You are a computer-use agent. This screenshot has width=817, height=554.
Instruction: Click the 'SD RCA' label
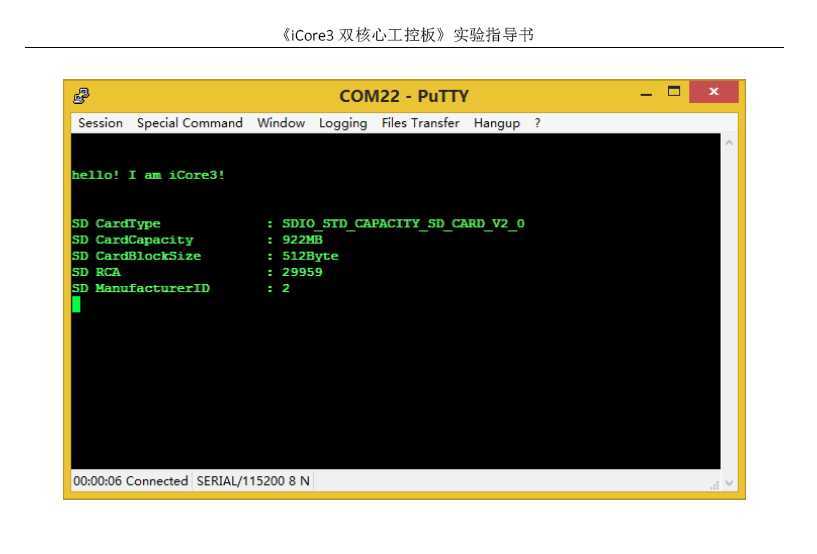96,272
